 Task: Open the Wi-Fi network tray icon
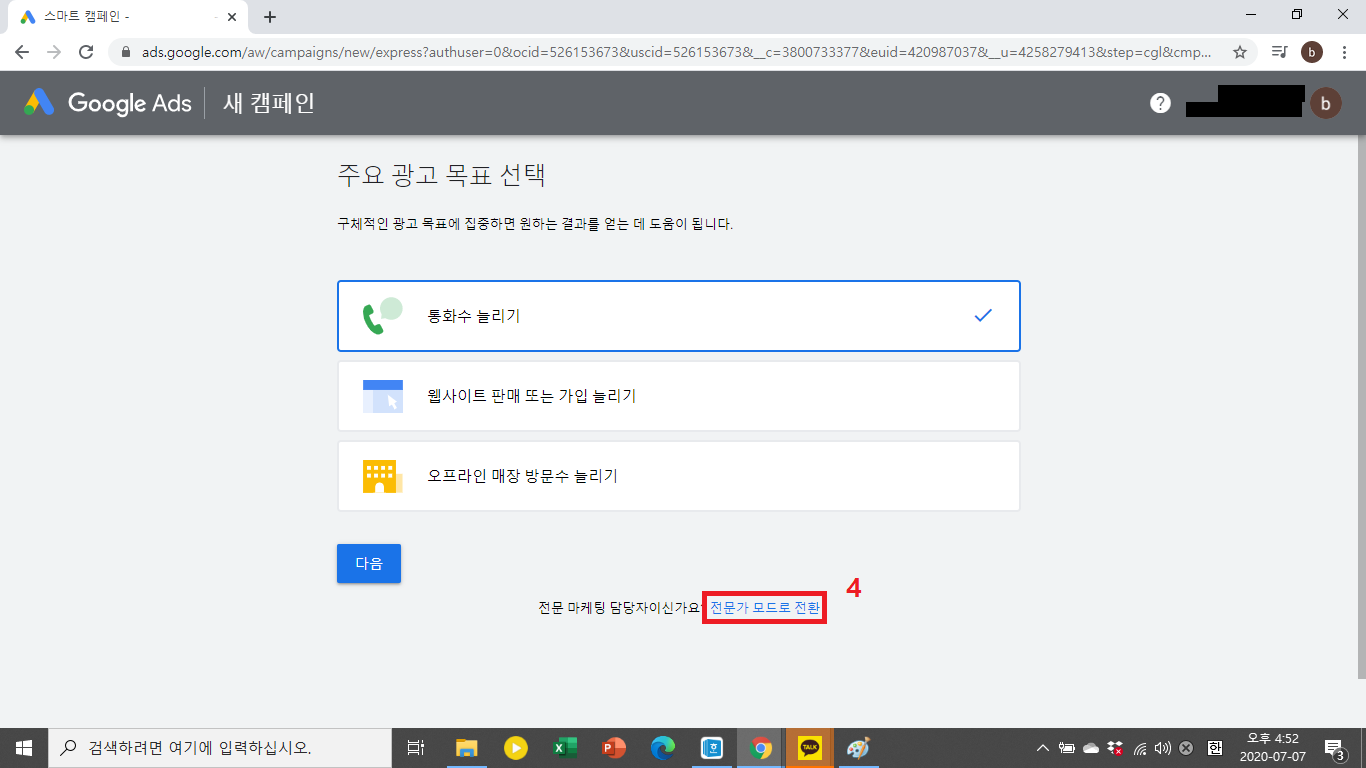pos(1140,748)
